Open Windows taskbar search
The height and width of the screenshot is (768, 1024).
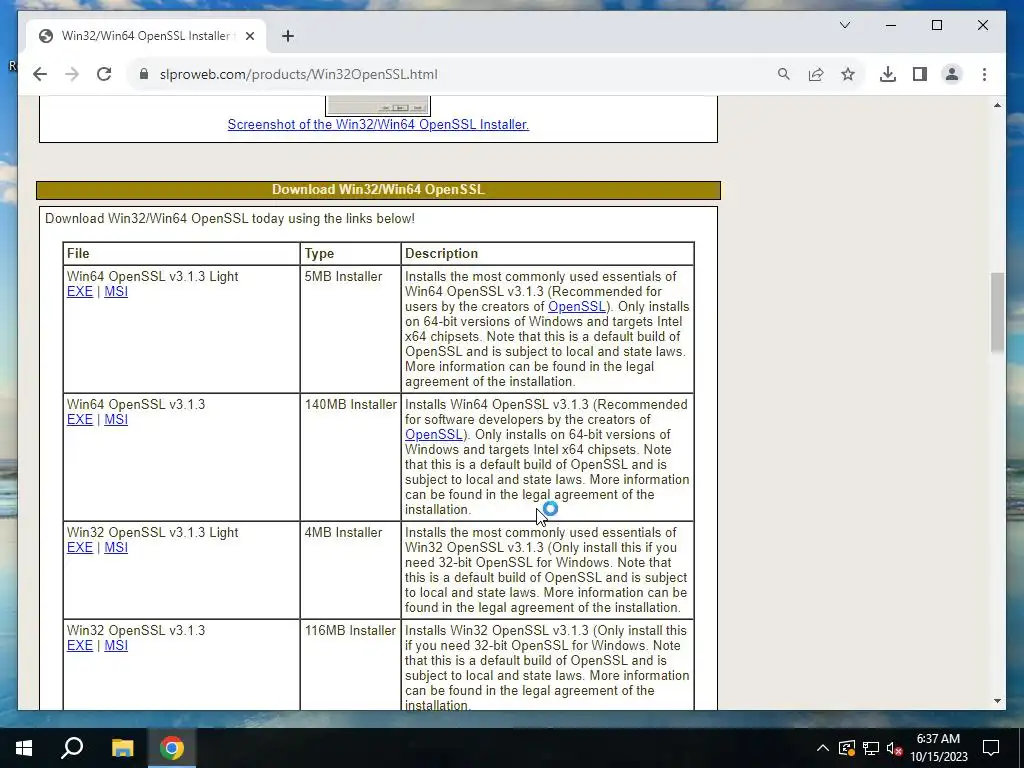(x=72, y=748)
